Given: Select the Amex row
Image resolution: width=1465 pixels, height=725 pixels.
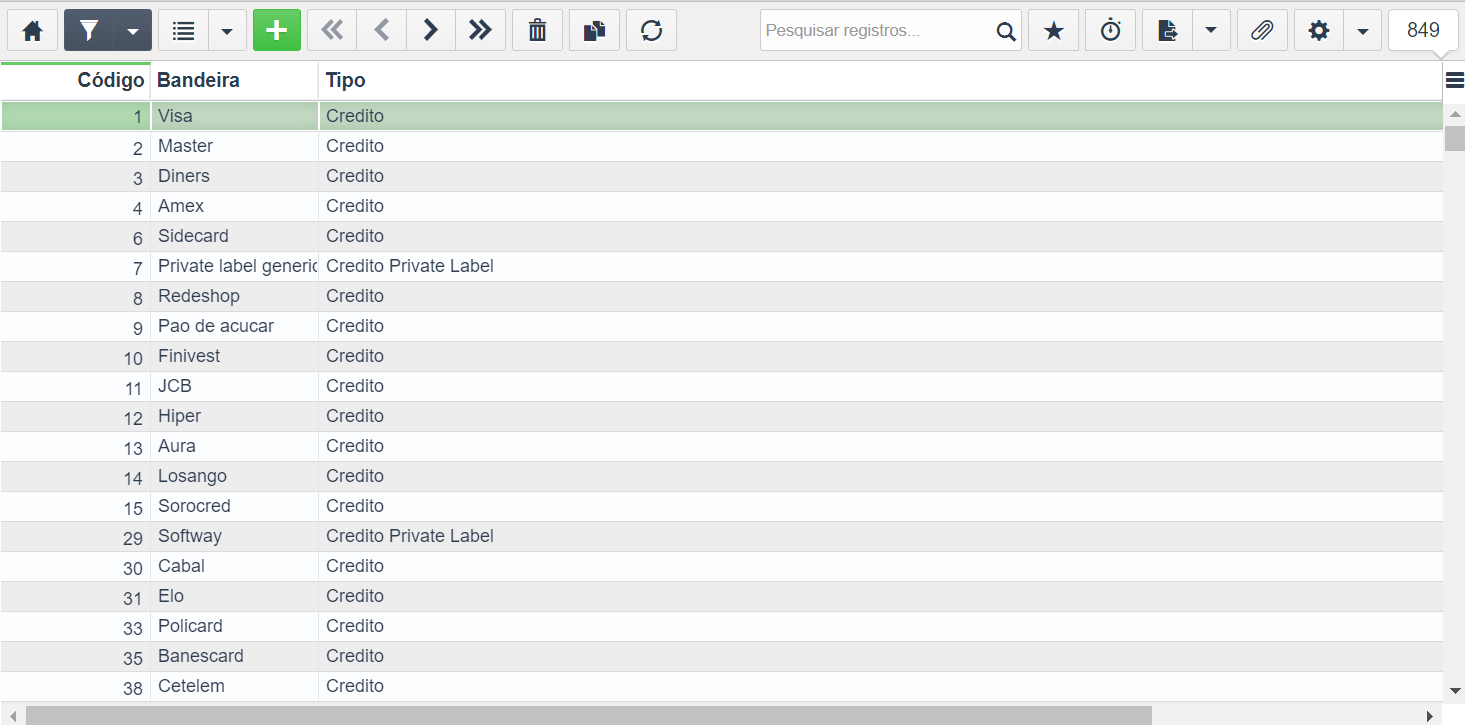Looking at the screenshot, I should (721, 206).
